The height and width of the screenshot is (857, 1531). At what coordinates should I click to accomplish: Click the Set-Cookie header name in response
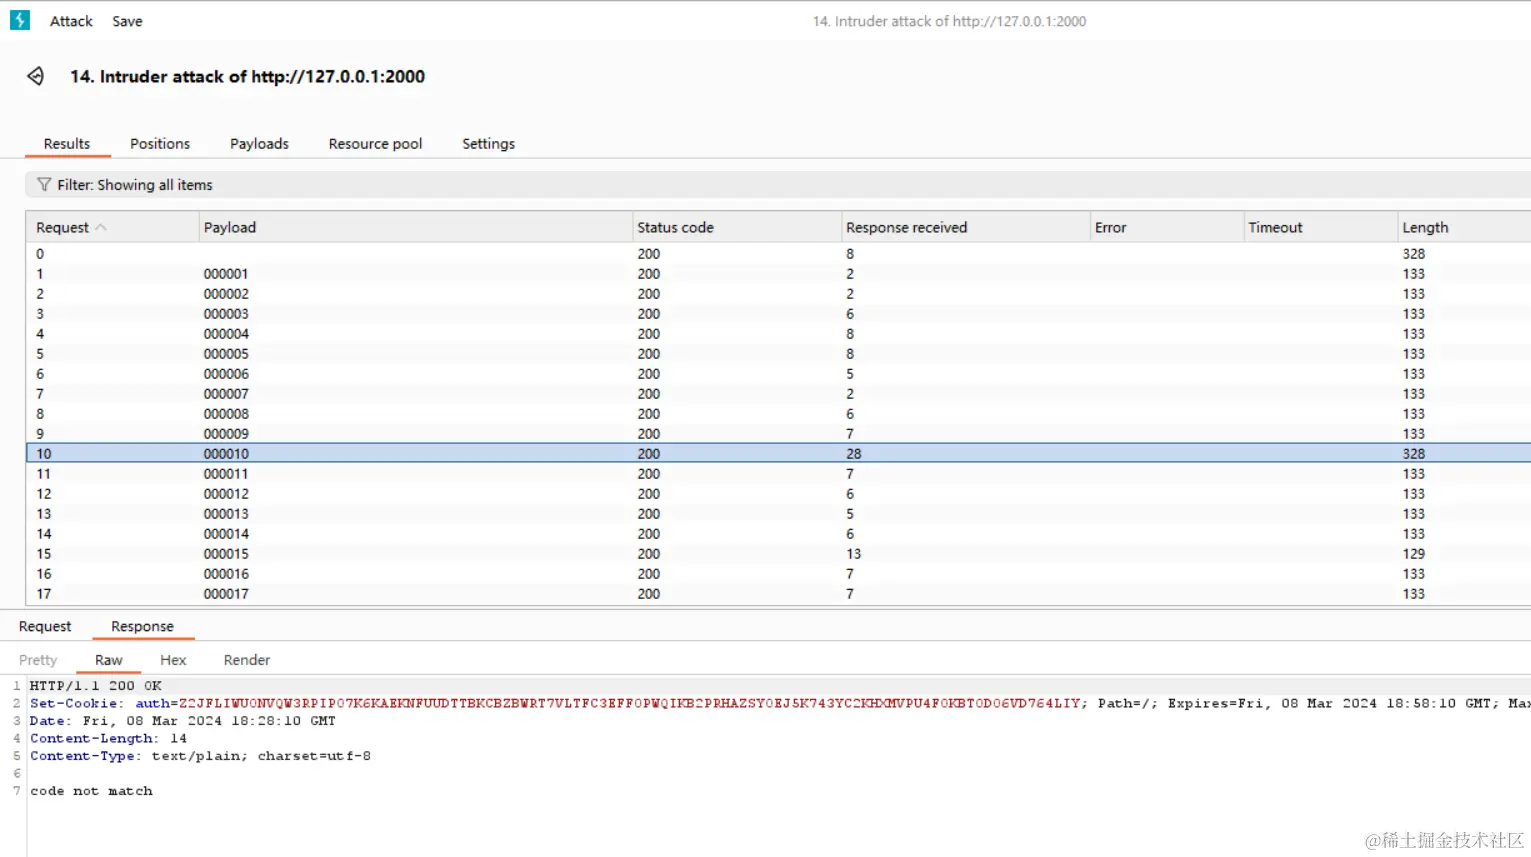[76, 703]
